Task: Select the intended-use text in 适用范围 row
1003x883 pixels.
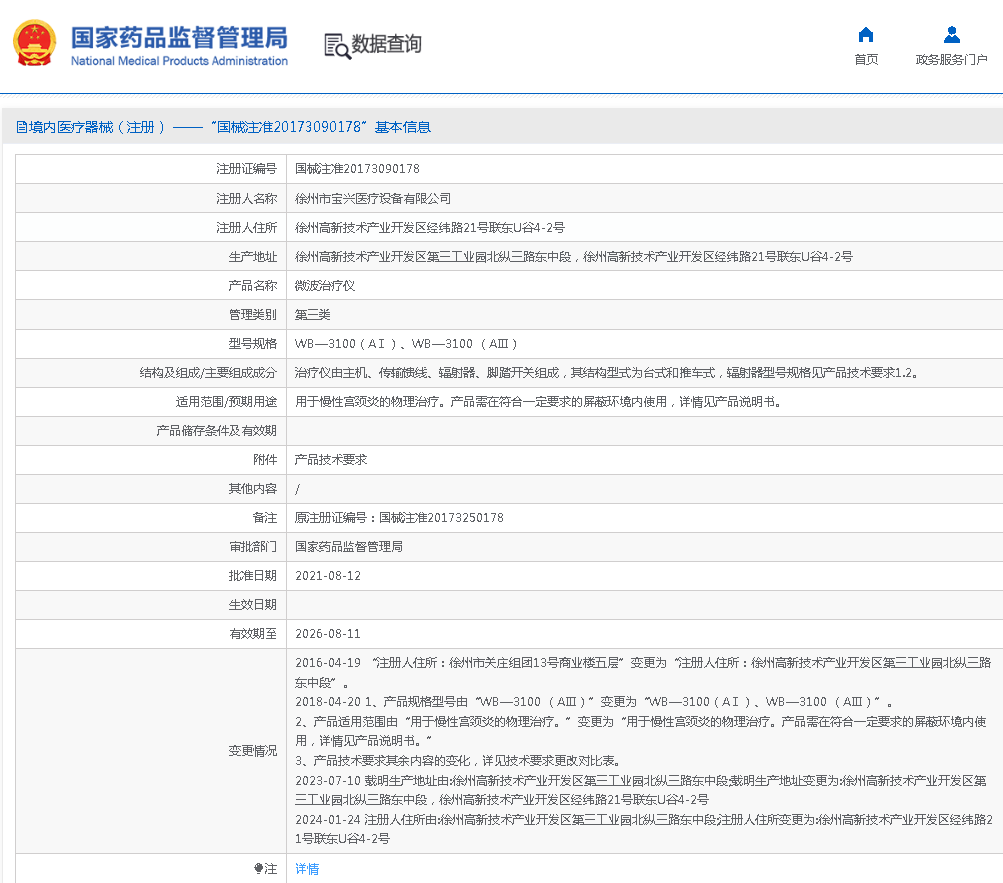Action: (x=538, y=402)
